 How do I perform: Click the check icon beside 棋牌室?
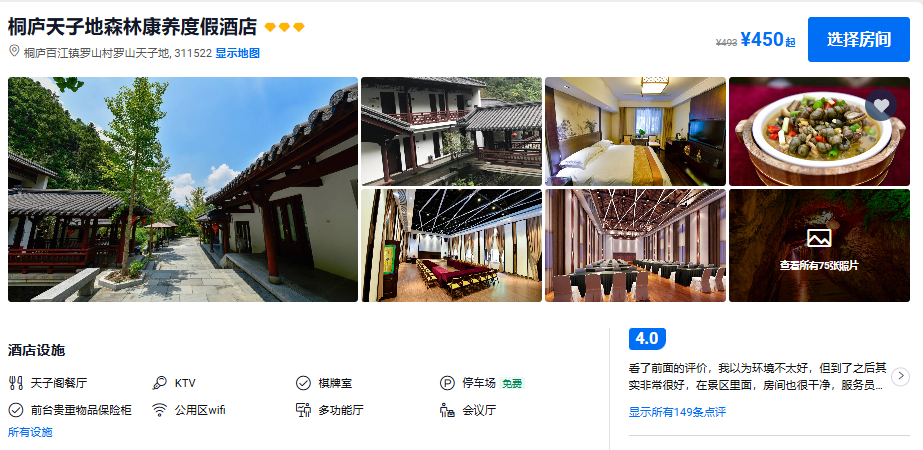(303, 383)
